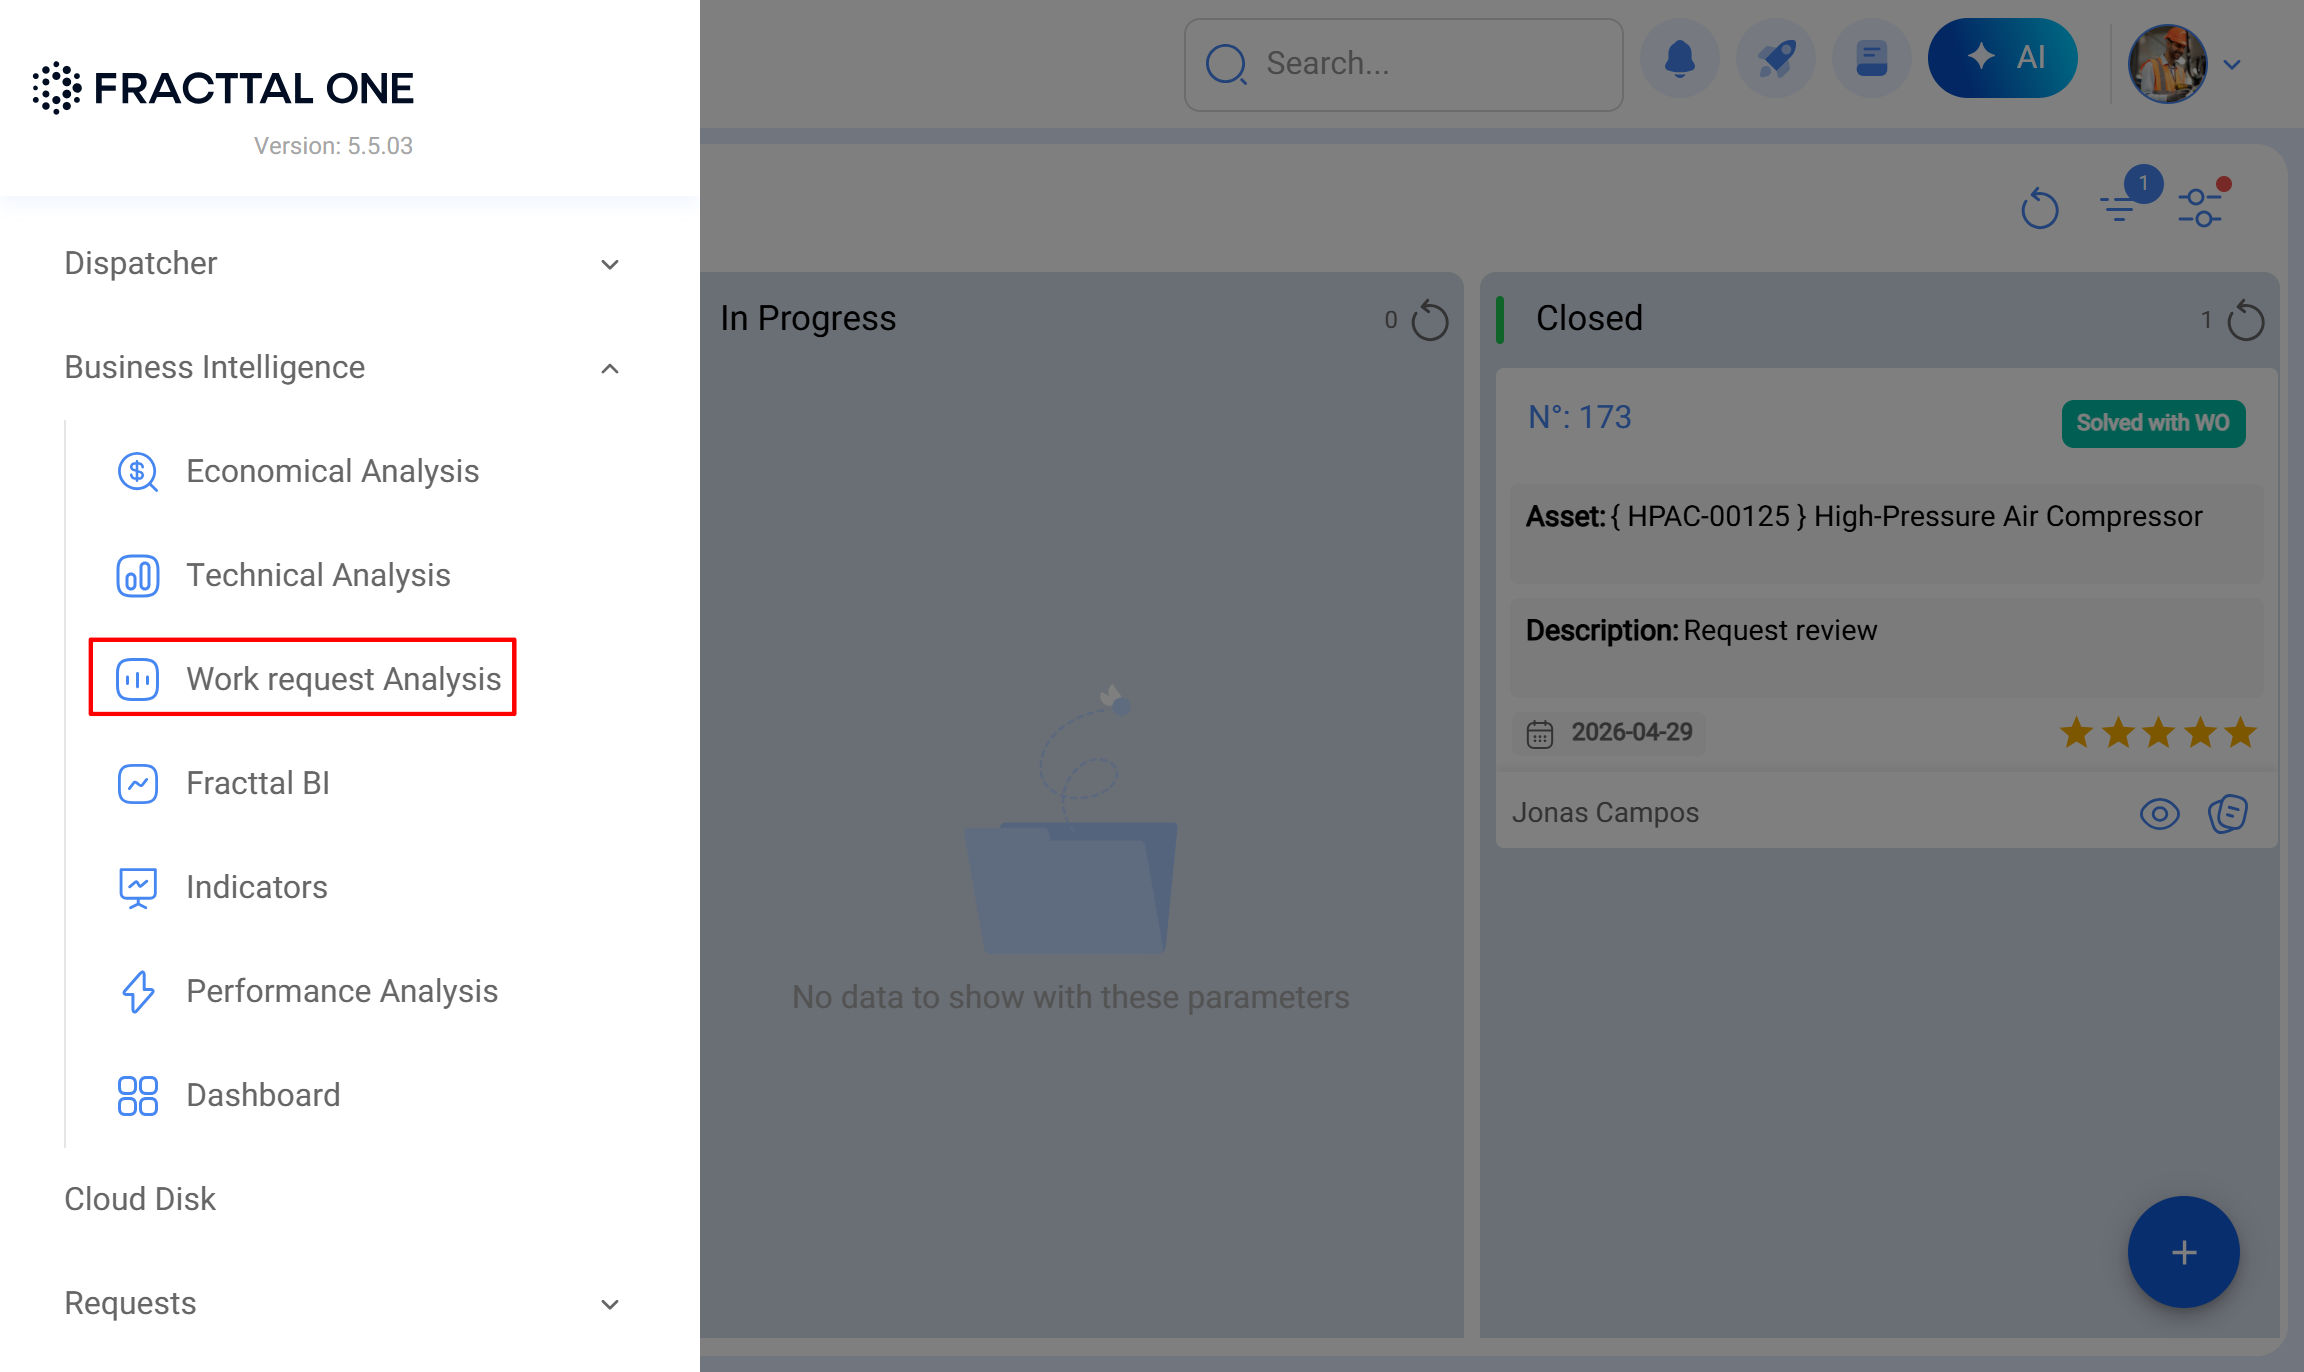This screenshot has width=2304, height=1372.
Task: Click the book guide icon
Action: pyautogui.click(x=1871, y=60)
